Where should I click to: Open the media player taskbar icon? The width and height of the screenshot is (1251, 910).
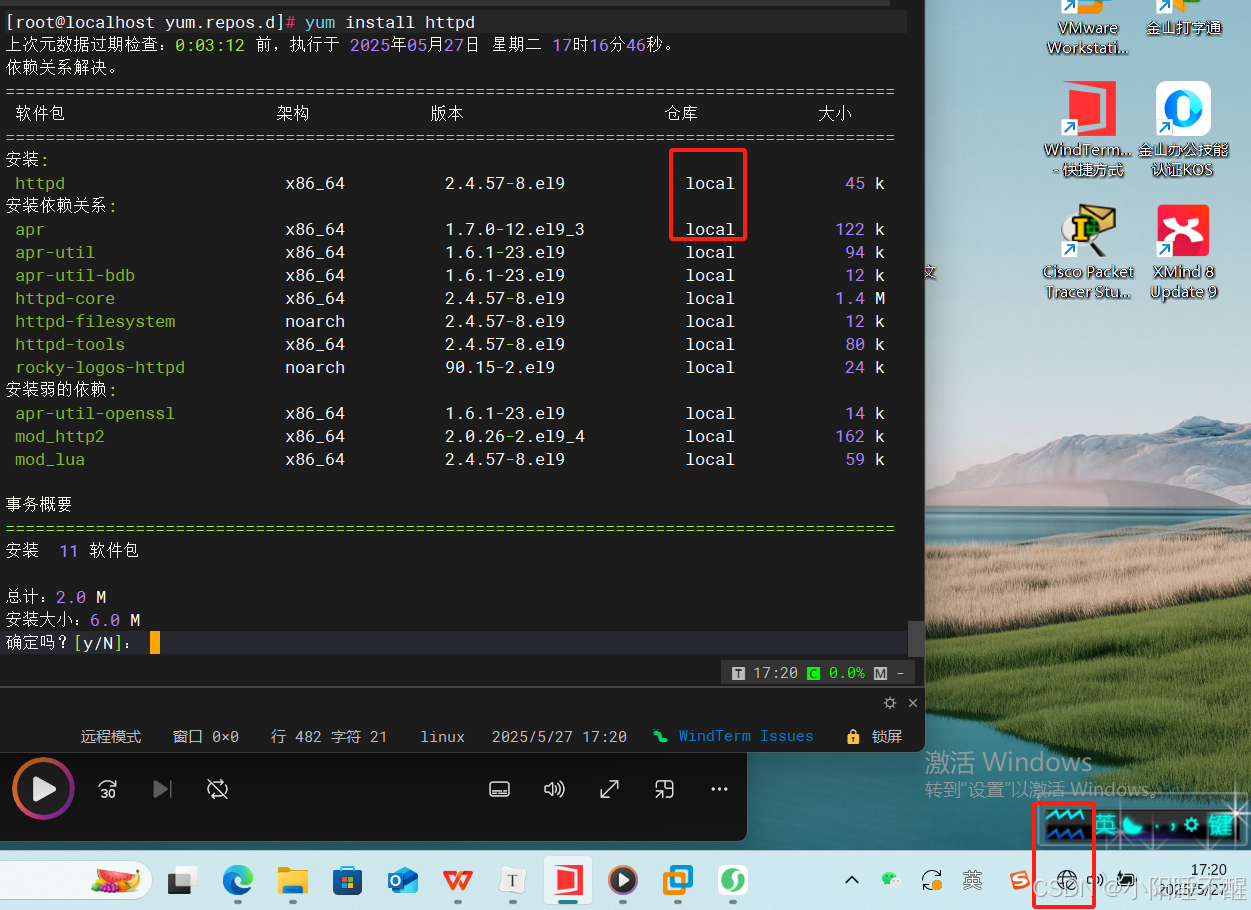point(623,880)
